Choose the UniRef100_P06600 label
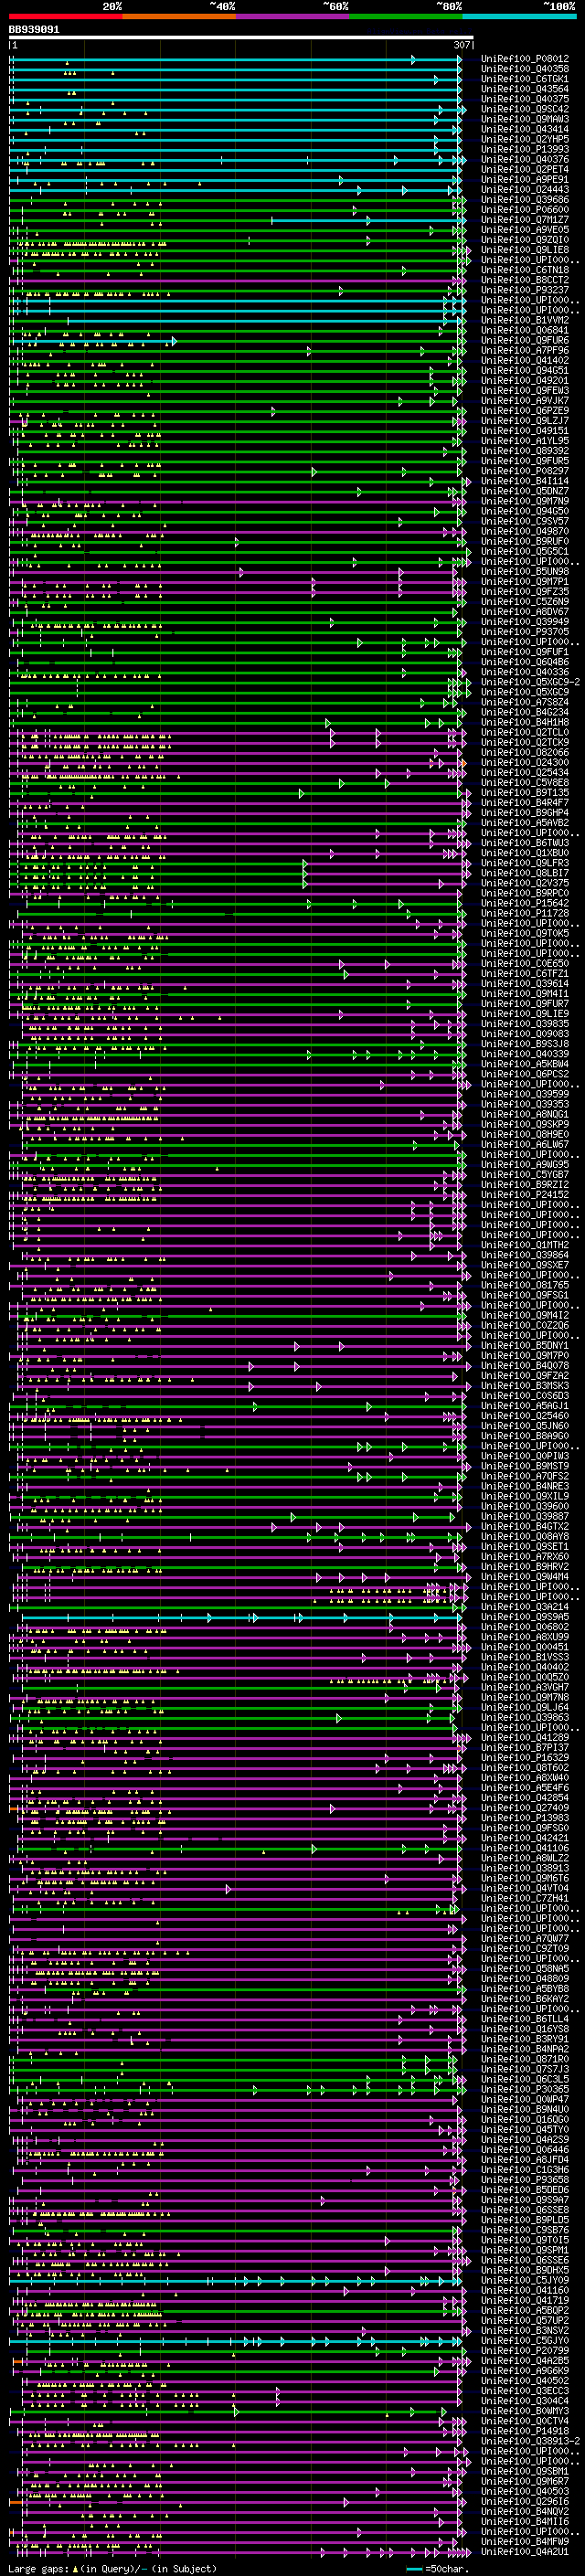This screenshot has width=585, height=2576. pos(525,210)
